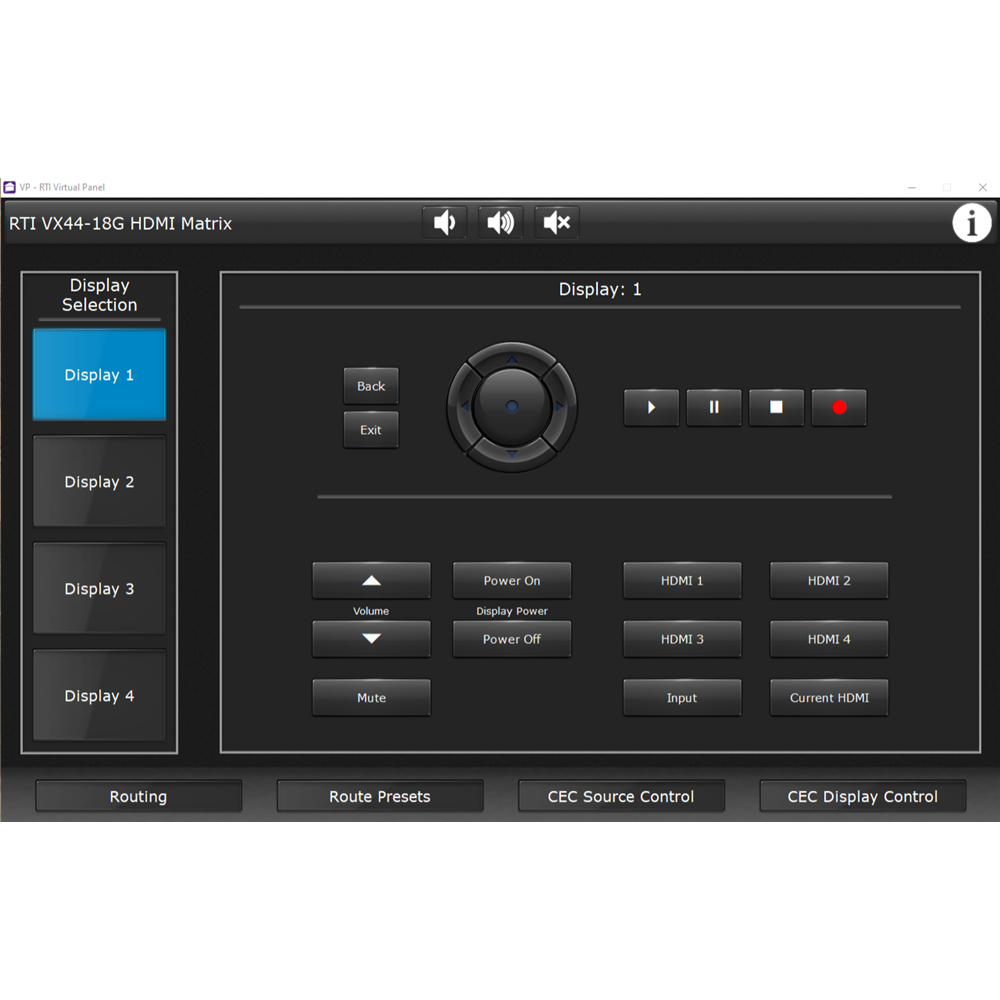This screenshot has width=1000, height=1000.
Task: Click the VP app icon in title bar
Action: (x=10, y=187)
